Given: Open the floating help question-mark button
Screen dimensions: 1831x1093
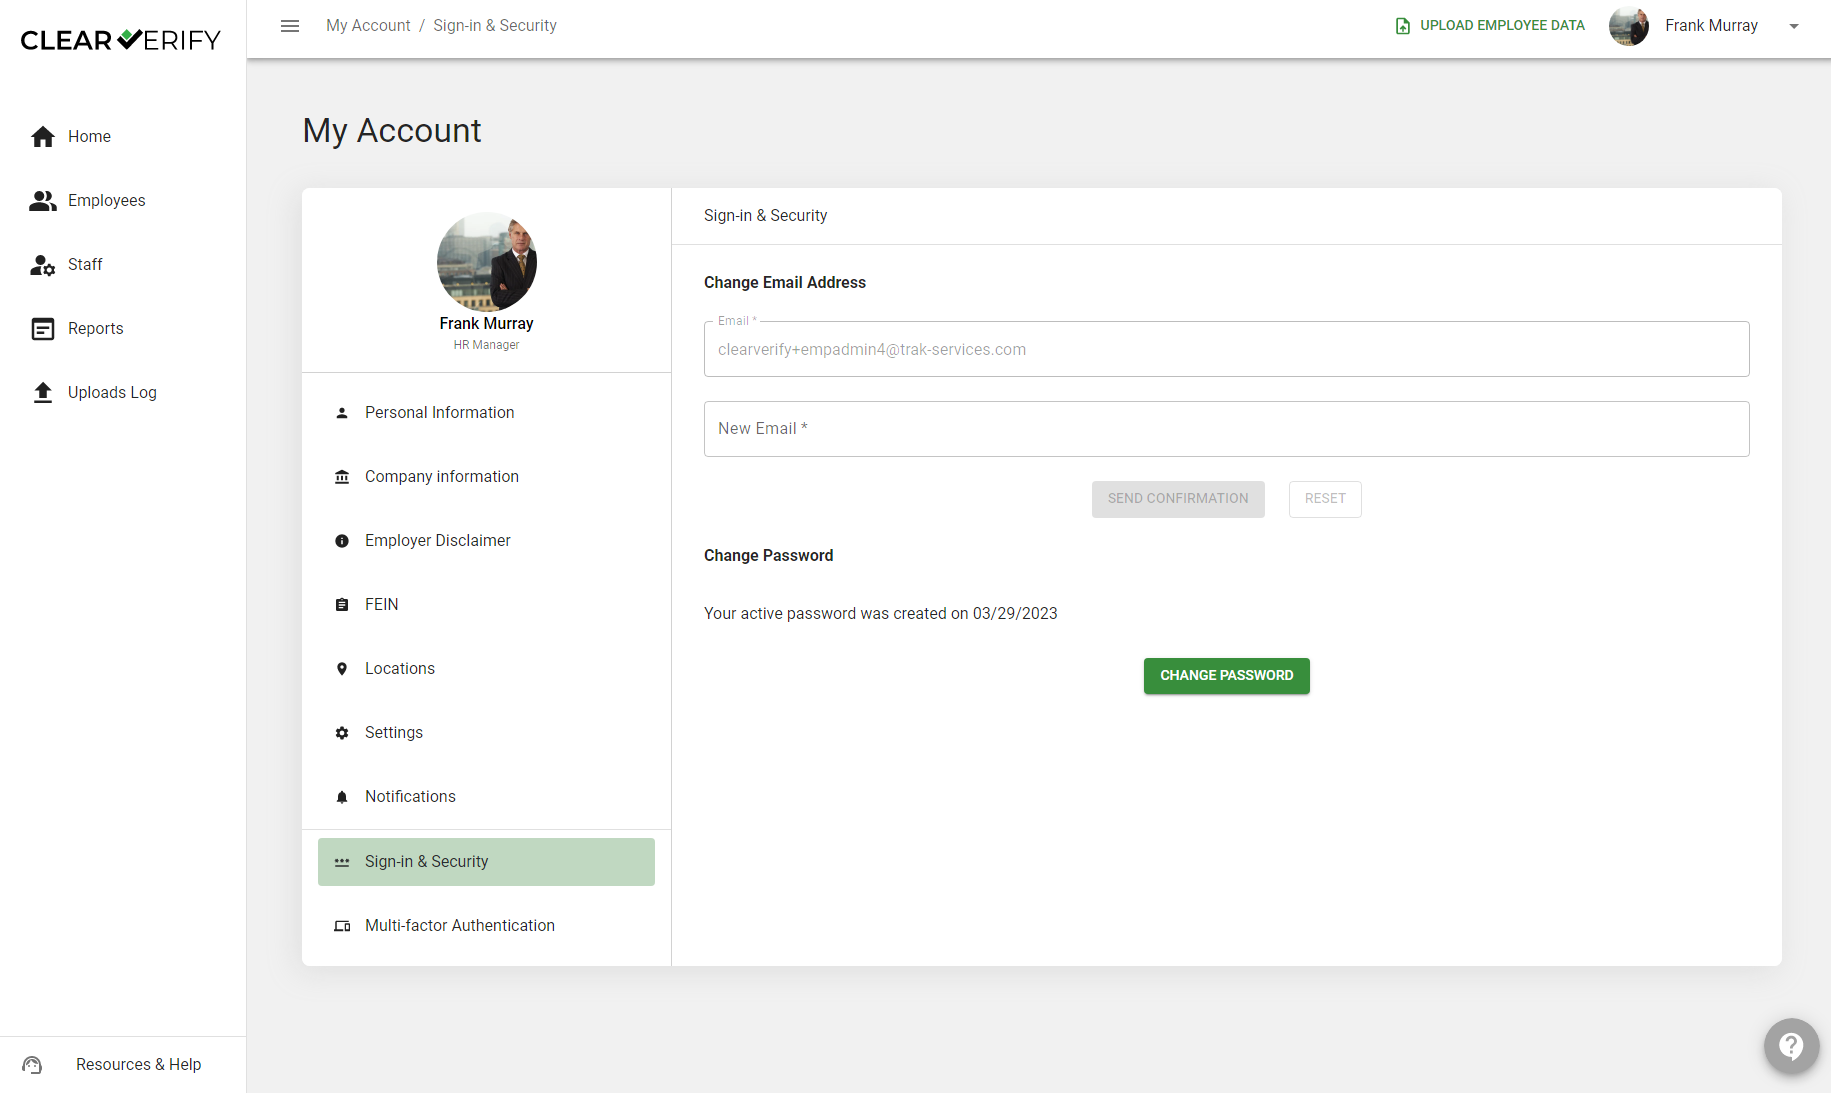Looking at the screenshot, I should (x=1791, y=1046).
